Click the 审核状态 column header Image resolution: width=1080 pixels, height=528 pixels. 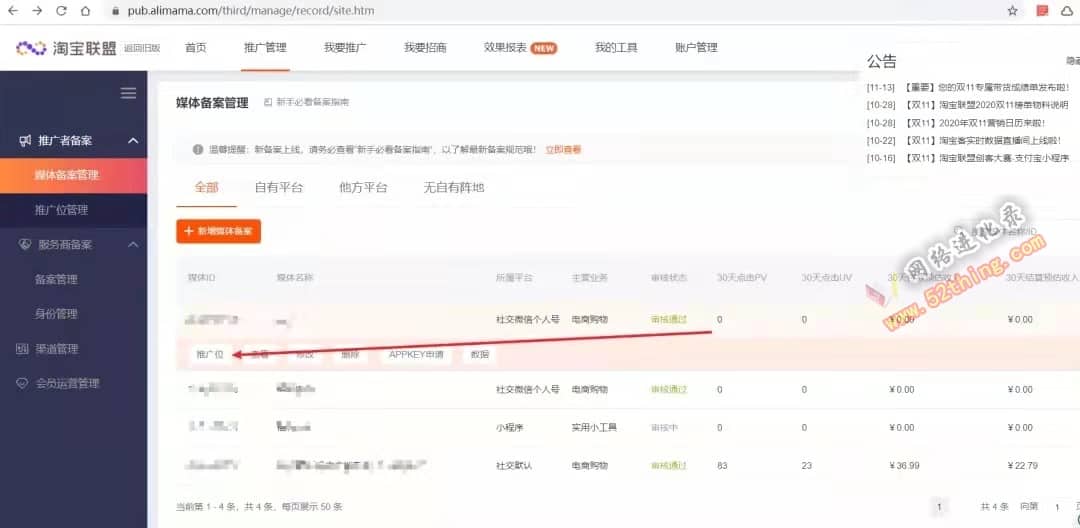pos(669,278)
